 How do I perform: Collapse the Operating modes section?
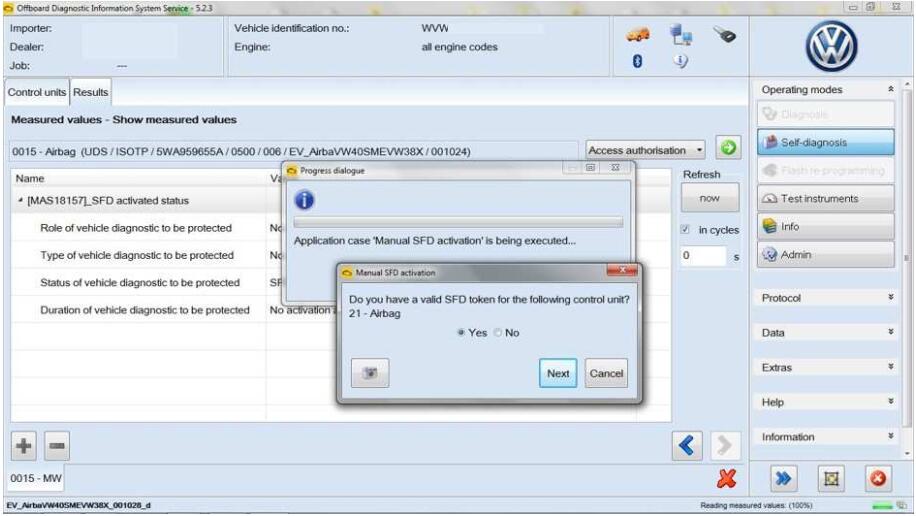(x=890, y=89)
